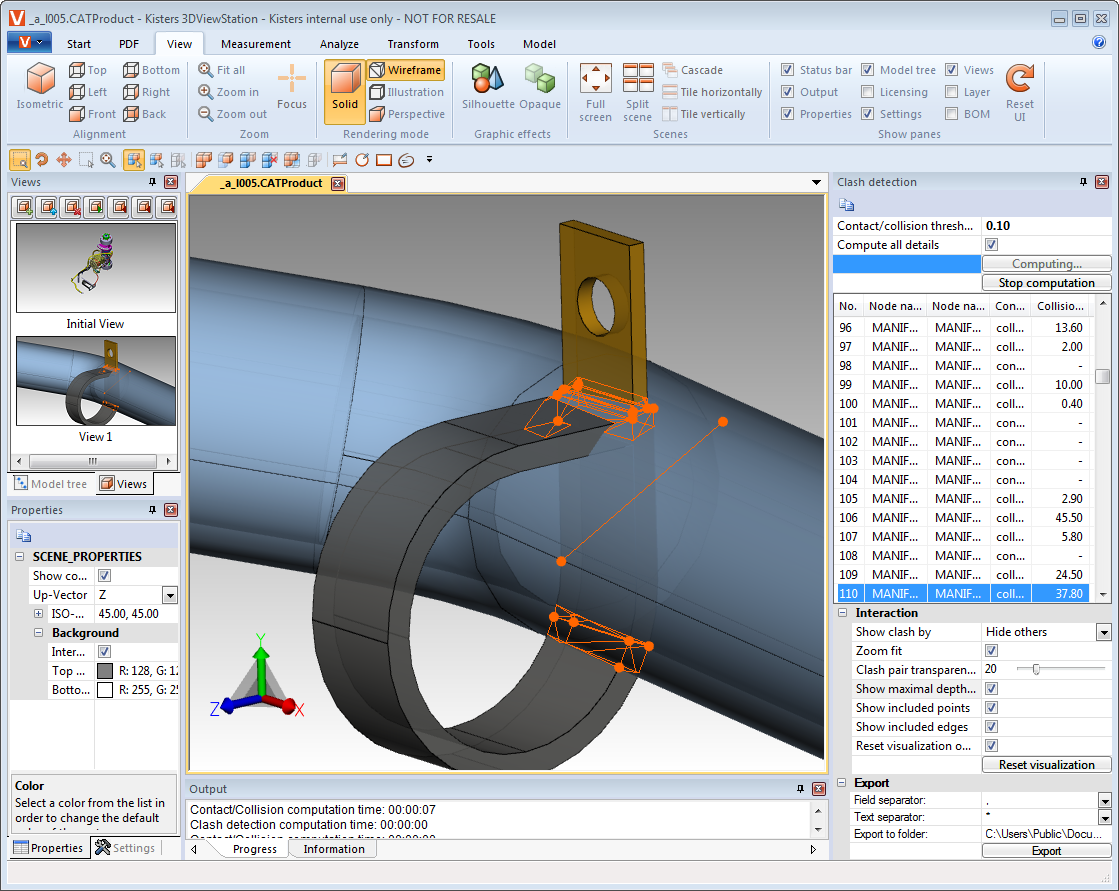
Task: Toggle the Output pane checkbox
Action: (787, 92)
